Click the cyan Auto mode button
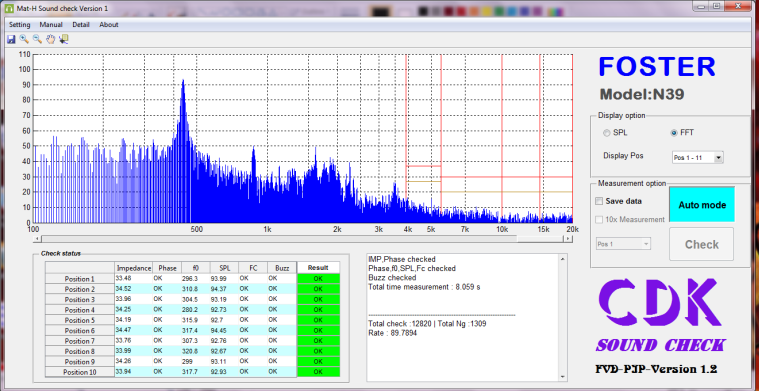 (701, 205)
